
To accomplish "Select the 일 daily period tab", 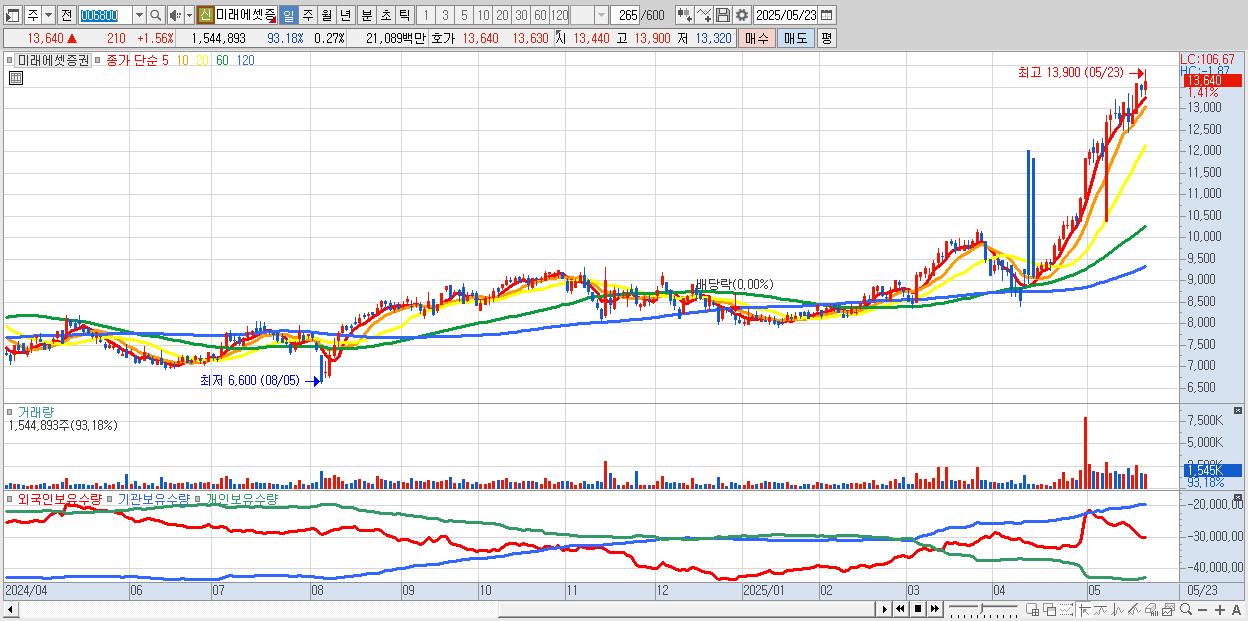I will coord(288,15).
